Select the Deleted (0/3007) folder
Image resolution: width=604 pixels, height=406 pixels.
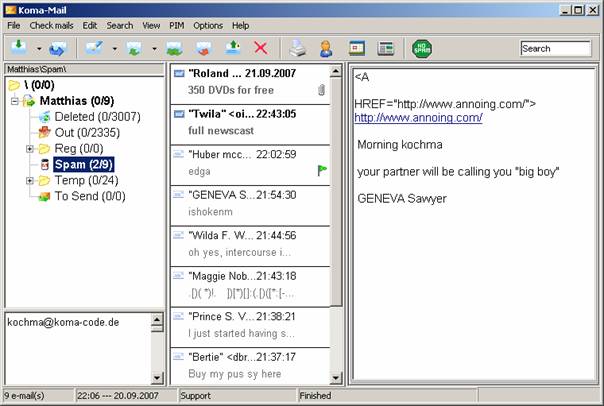click(97, 117)
